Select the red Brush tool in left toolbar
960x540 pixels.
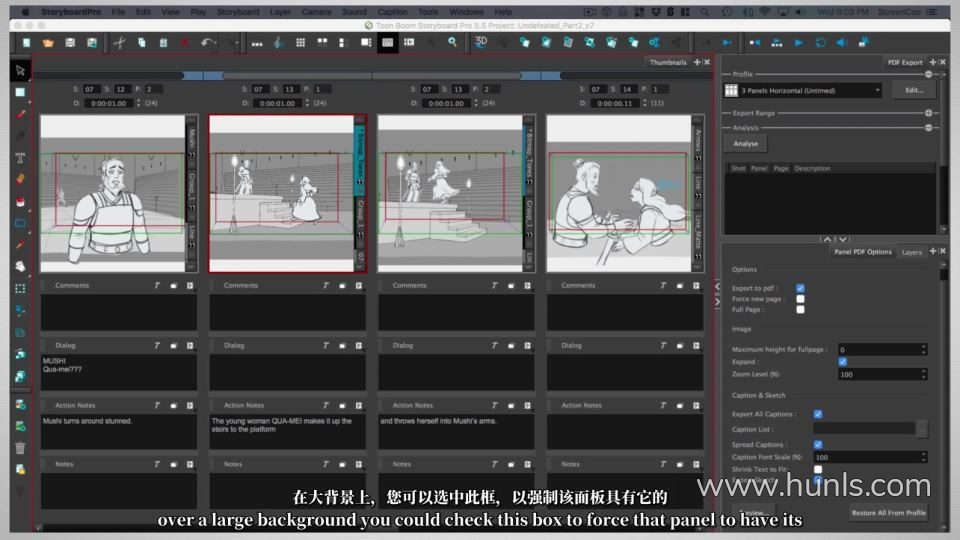(20, 114)
